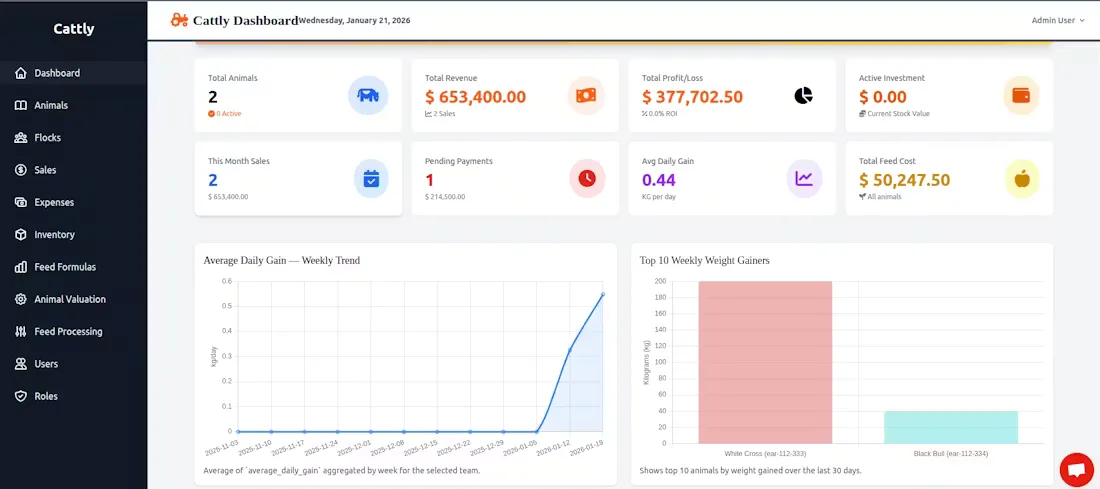Open Inventory from the sidebar
The width and height of the screenshot is (1100, 489).
click(x=74, y=234)
